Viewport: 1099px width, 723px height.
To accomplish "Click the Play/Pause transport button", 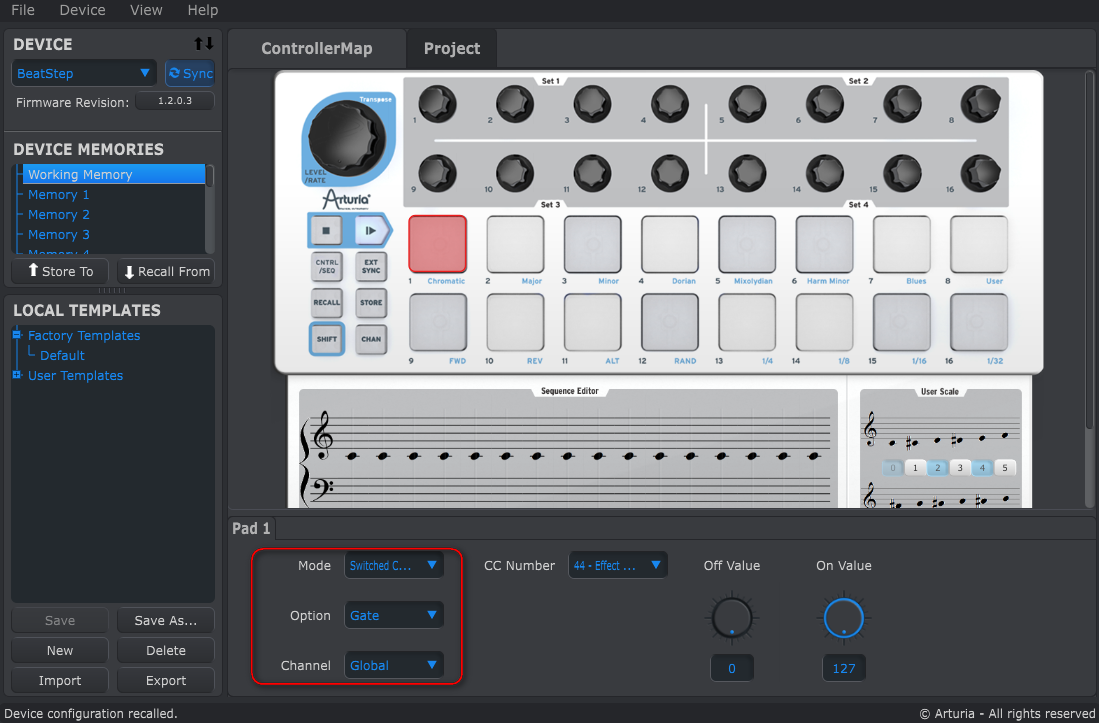I will (371, 230).
